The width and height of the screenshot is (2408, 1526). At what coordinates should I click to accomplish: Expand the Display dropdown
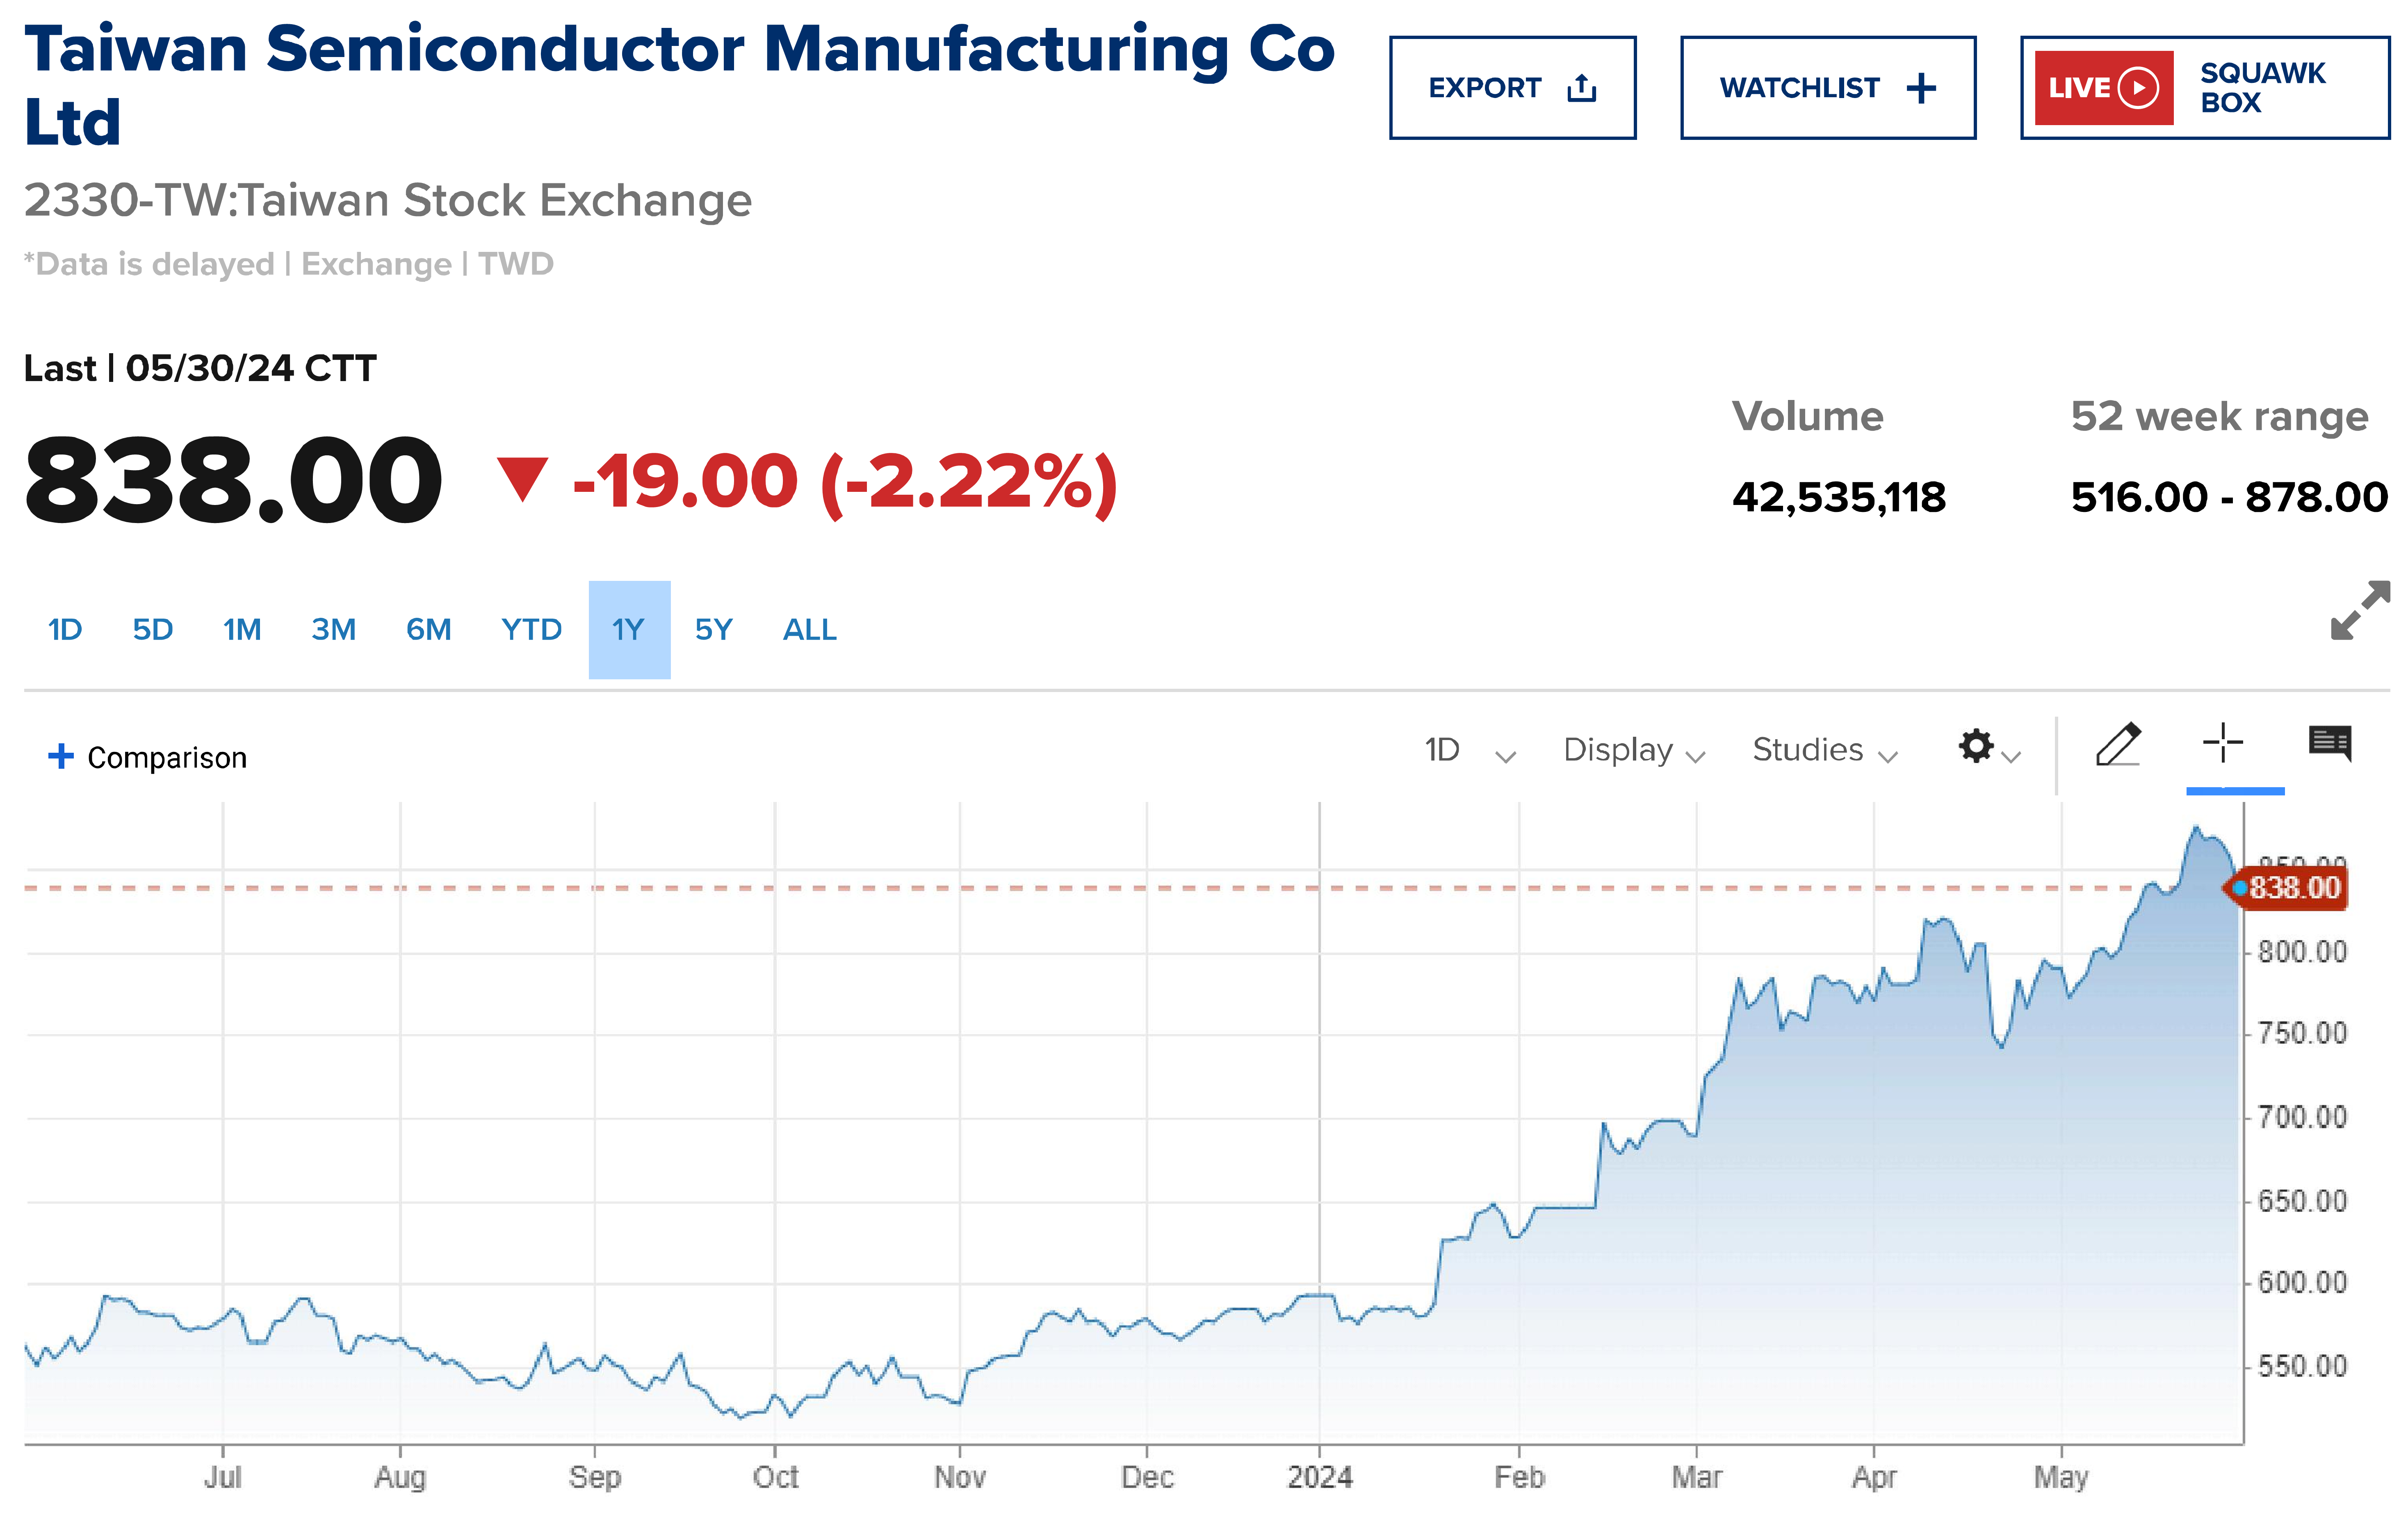tap(1633, 750)
